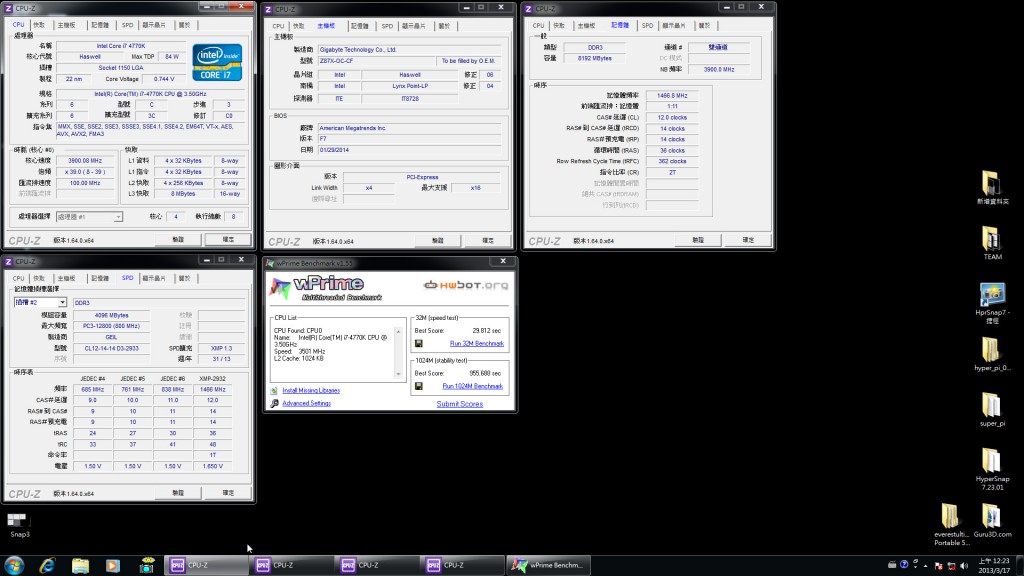Switch to the 記憶體 tab in the processor window

coord(100,25)
